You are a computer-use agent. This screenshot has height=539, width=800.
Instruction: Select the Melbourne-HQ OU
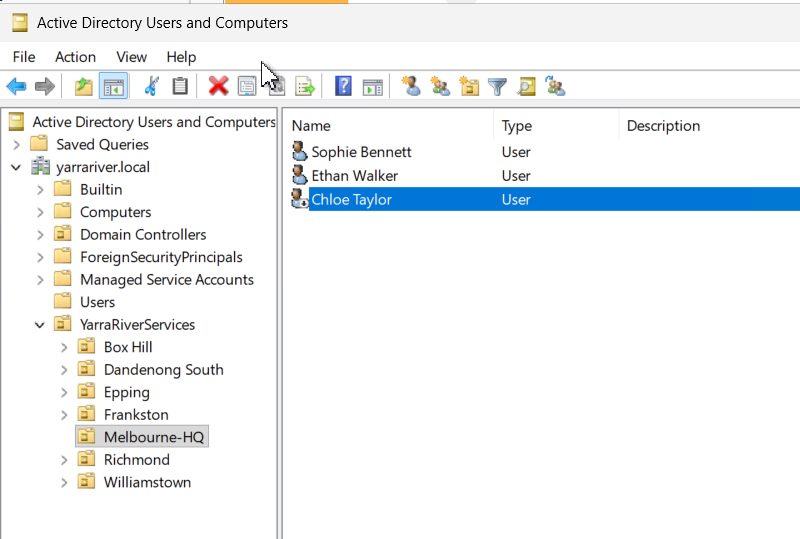[154, 437]
